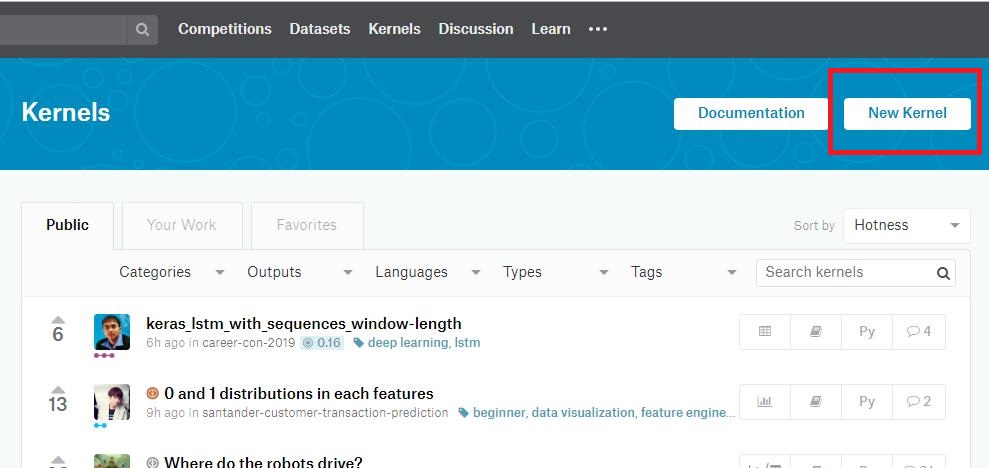Image resolution: width=989 pixels, height=468 pixels.
Task: Click tag icon beside beginner tag
Action: tap(464, 413)
